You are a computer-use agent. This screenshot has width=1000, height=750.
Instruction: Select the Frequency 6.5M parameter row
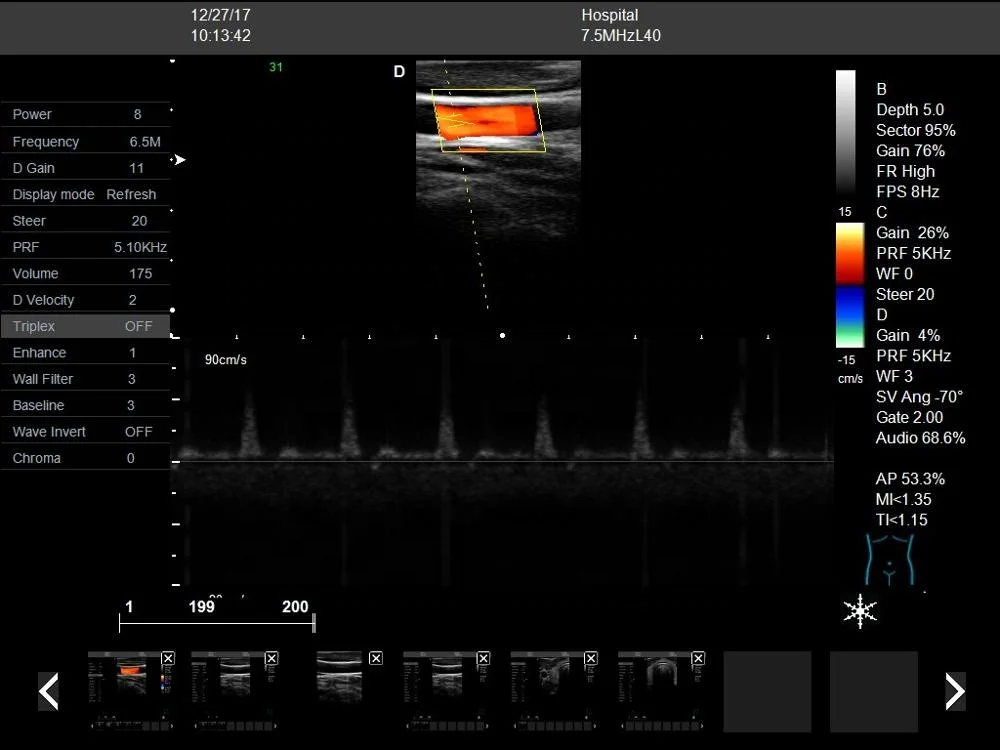click(85, 142)
